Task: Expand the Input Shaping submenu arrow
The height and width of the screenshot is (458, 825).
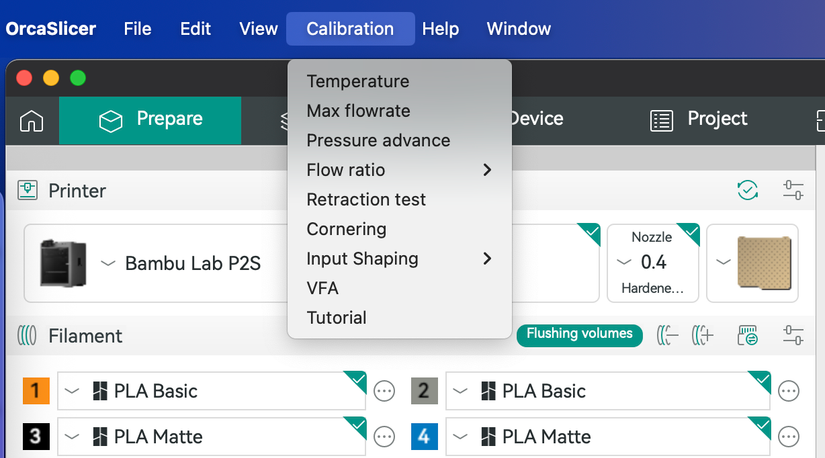Action: coord(487,258)
